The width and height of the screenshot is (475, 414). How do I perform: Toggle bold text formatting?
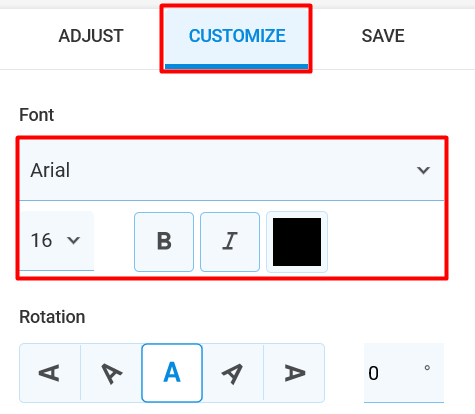click(164, 242)
